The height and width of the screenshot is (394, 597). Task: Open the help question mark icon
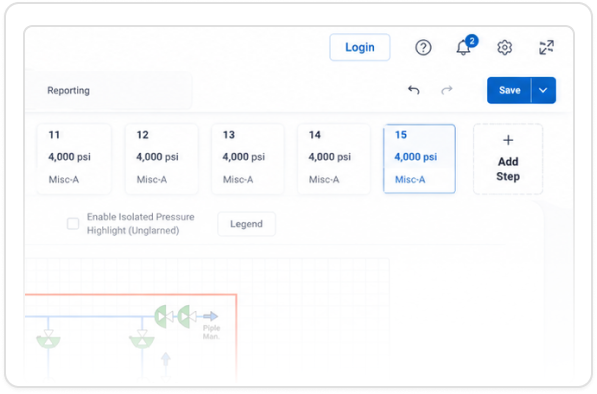click(x=423, y=48)
